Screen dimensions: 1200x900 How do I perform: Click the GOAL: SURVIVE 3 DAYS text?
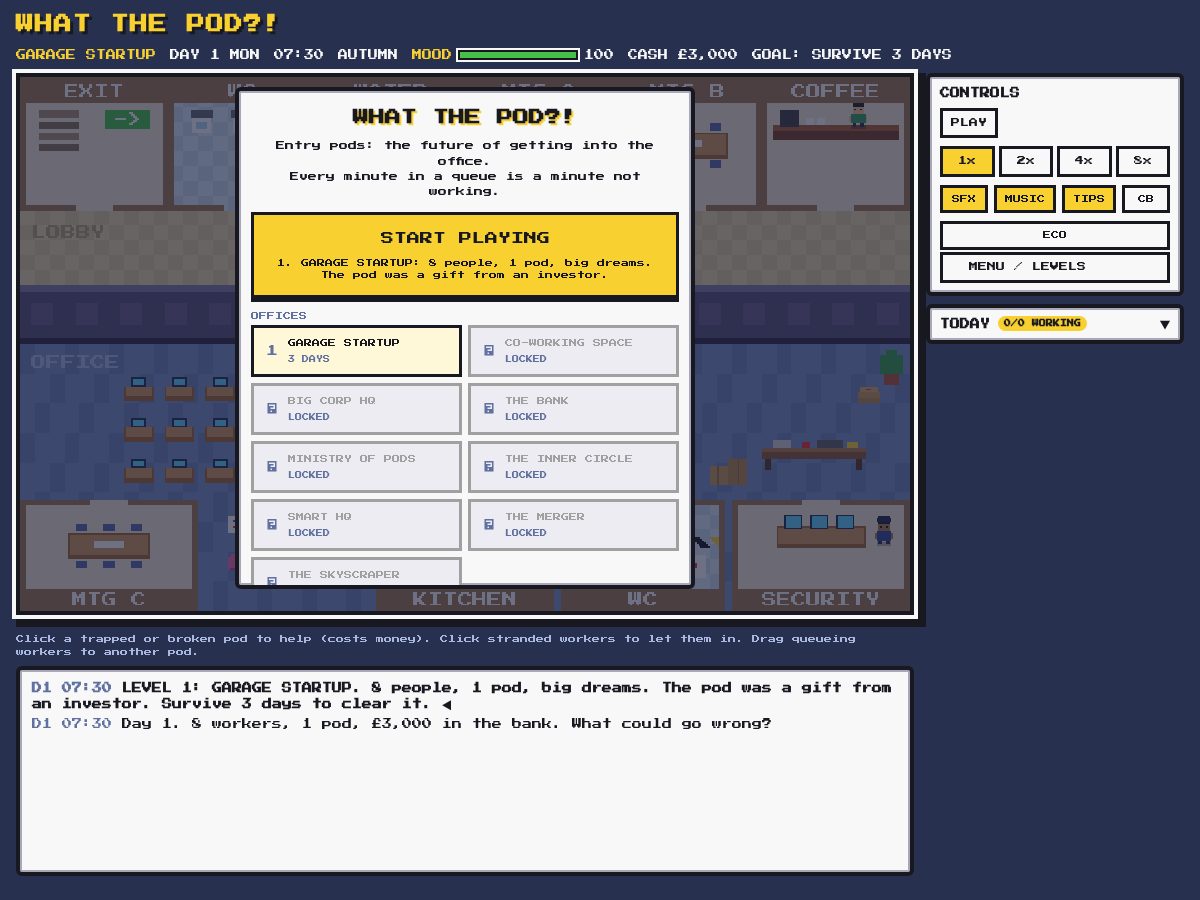[851, 55]
